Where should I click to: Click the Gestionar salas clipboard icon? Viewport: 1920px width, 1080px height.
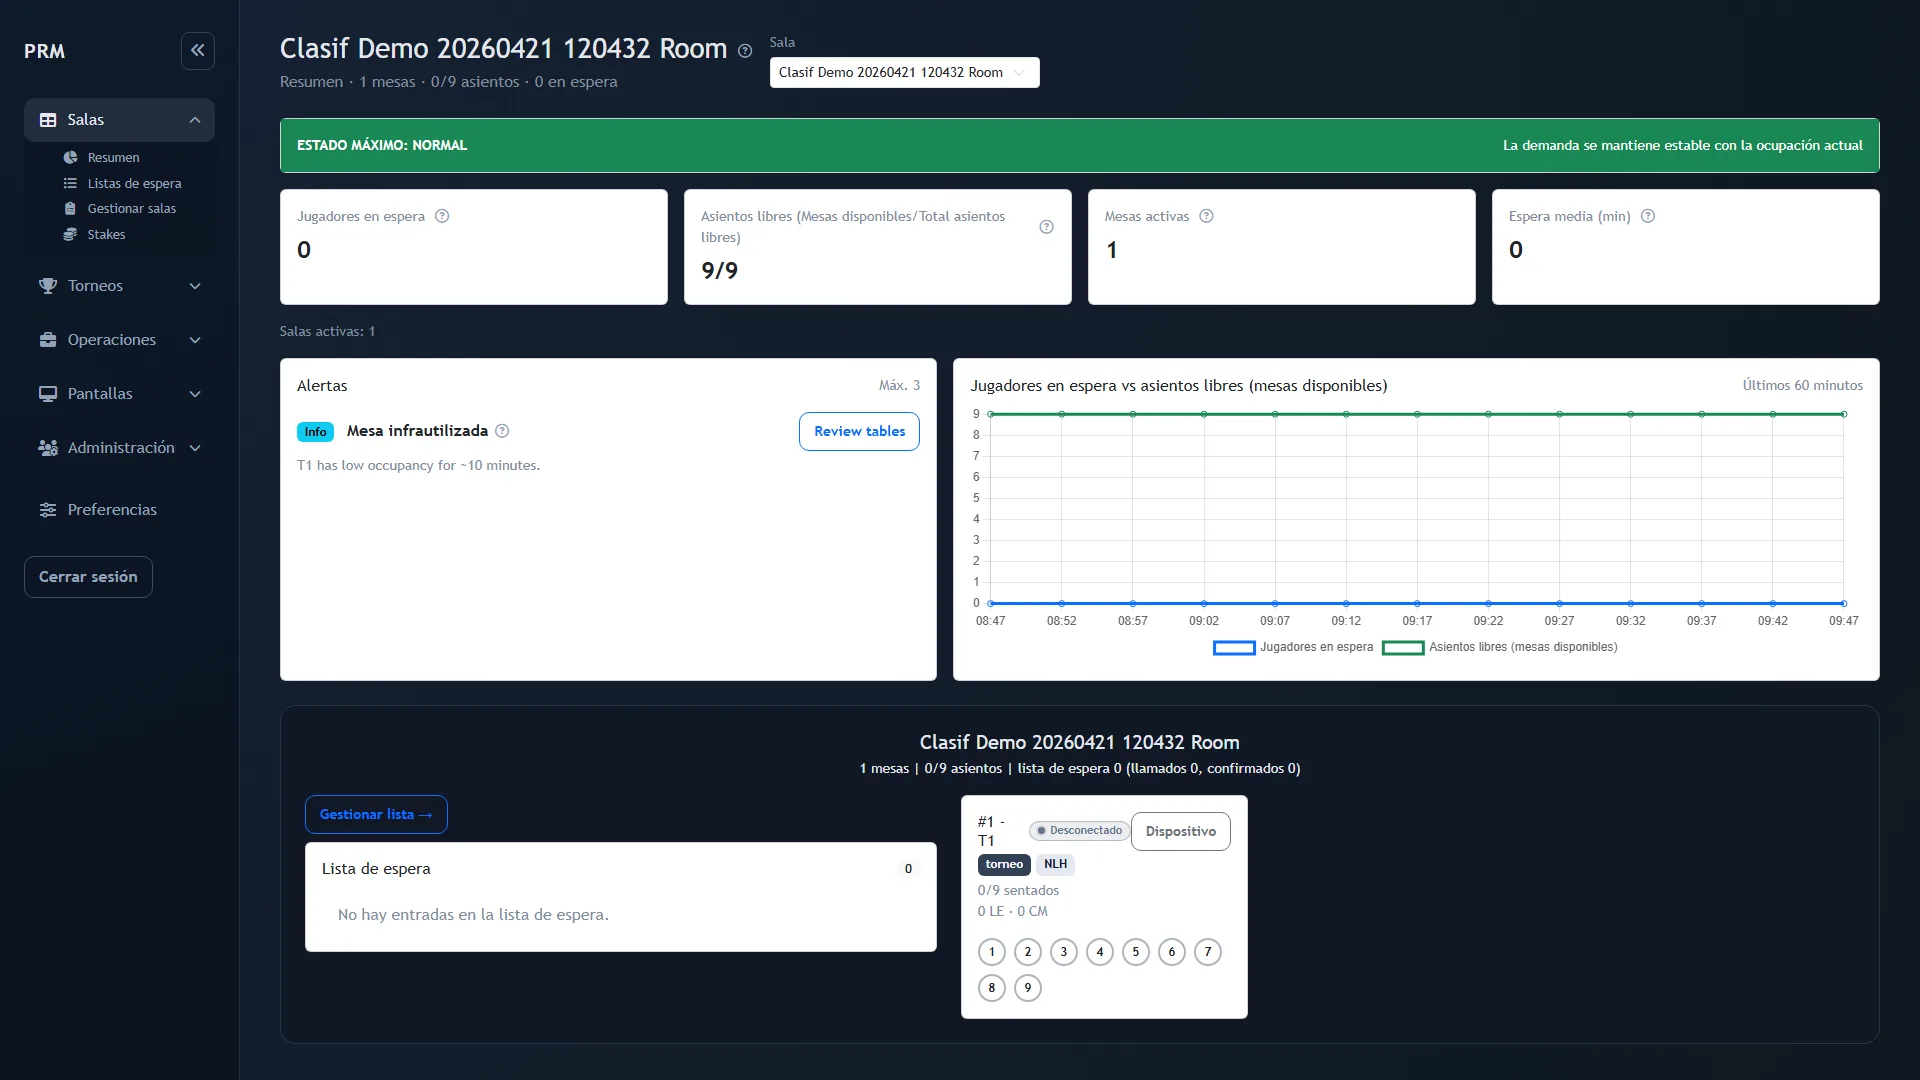(70, 209)
